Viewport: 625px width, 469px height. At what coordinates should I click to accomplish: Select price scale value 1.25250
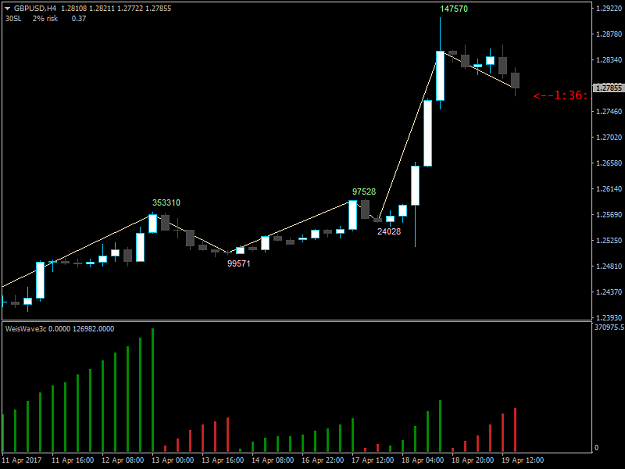(x=609, y=241)
